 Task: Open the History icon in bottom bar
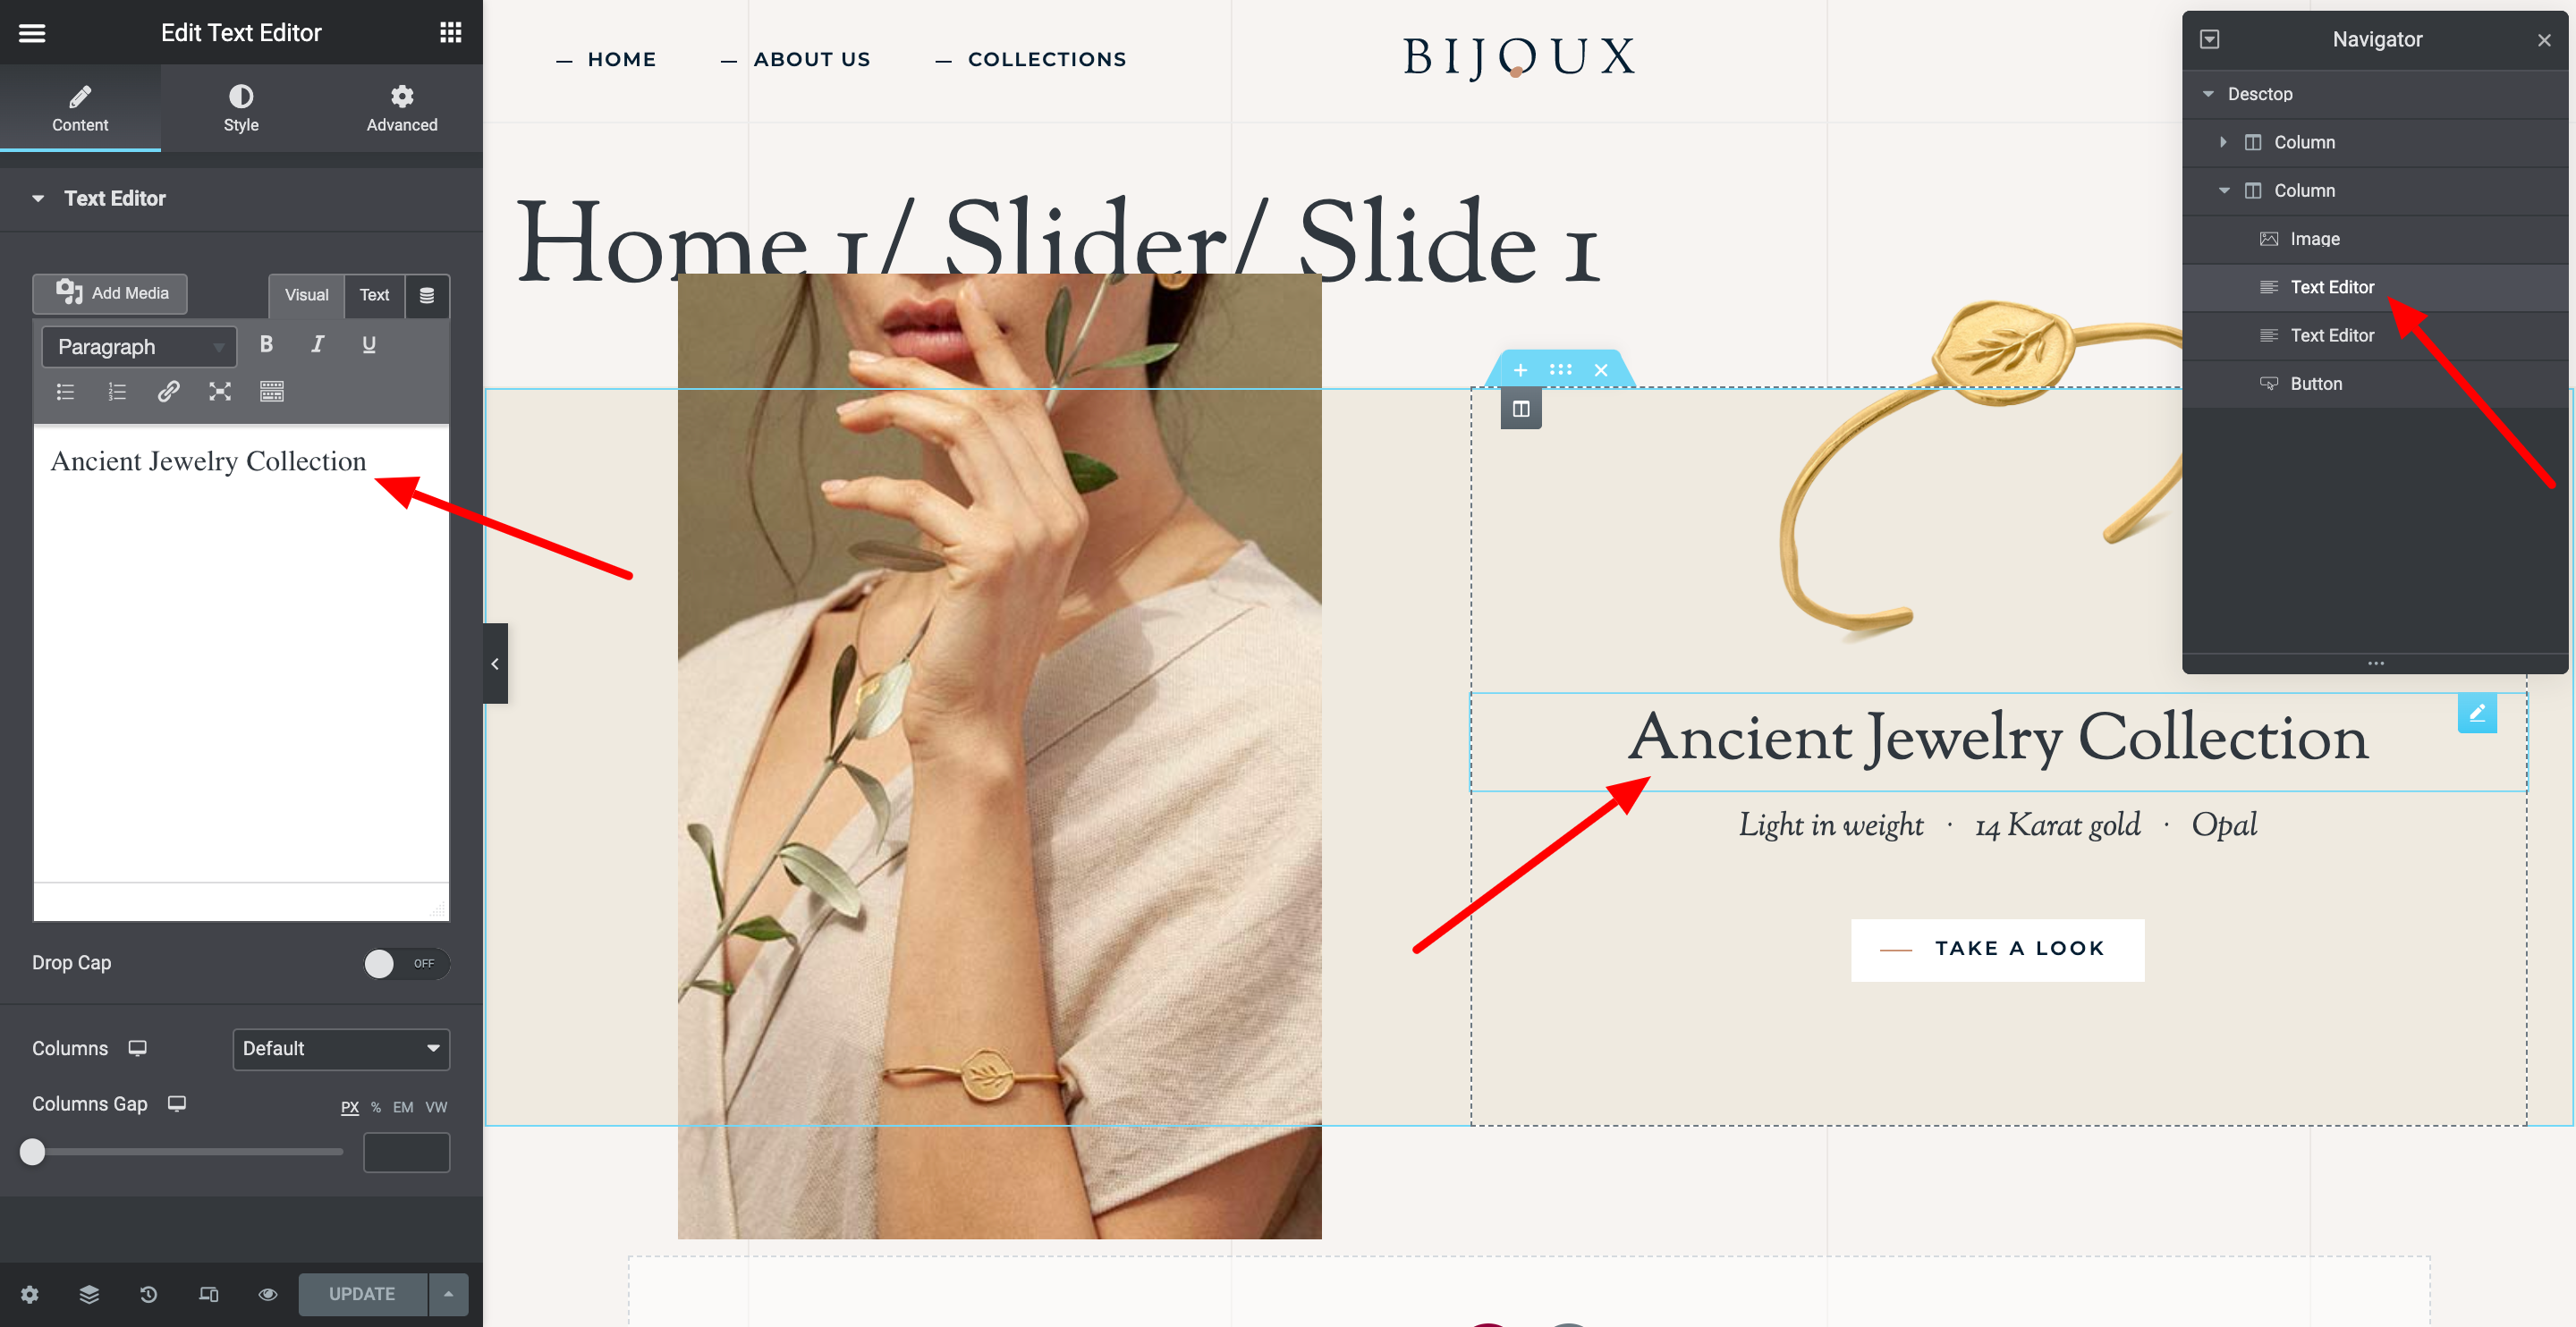coord(148,1294)
